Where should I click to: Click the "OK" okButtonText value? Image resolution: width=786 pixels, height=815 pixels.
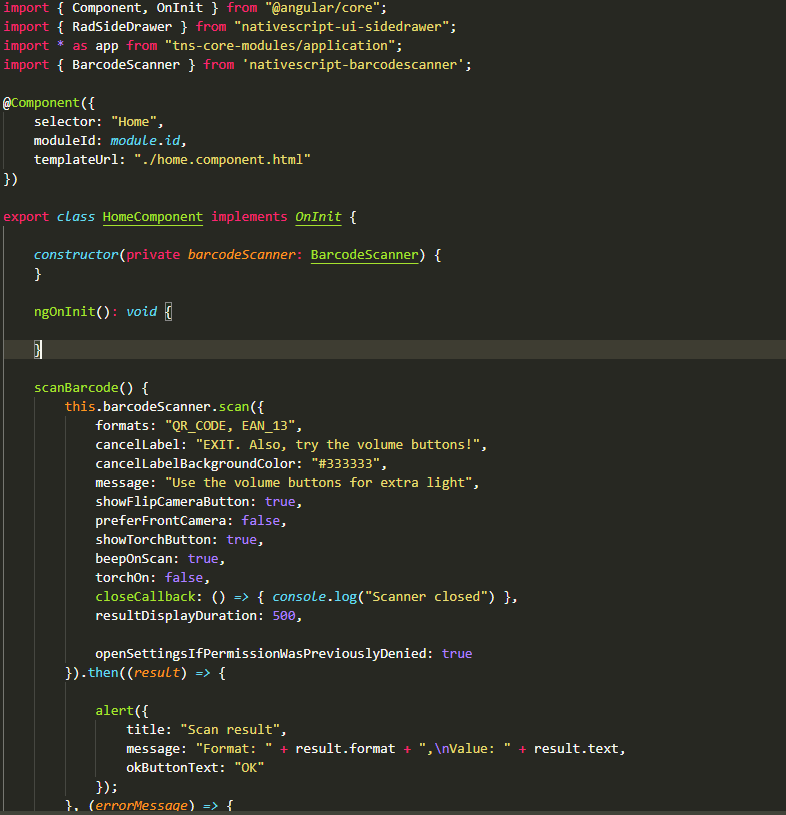point(249,768)
